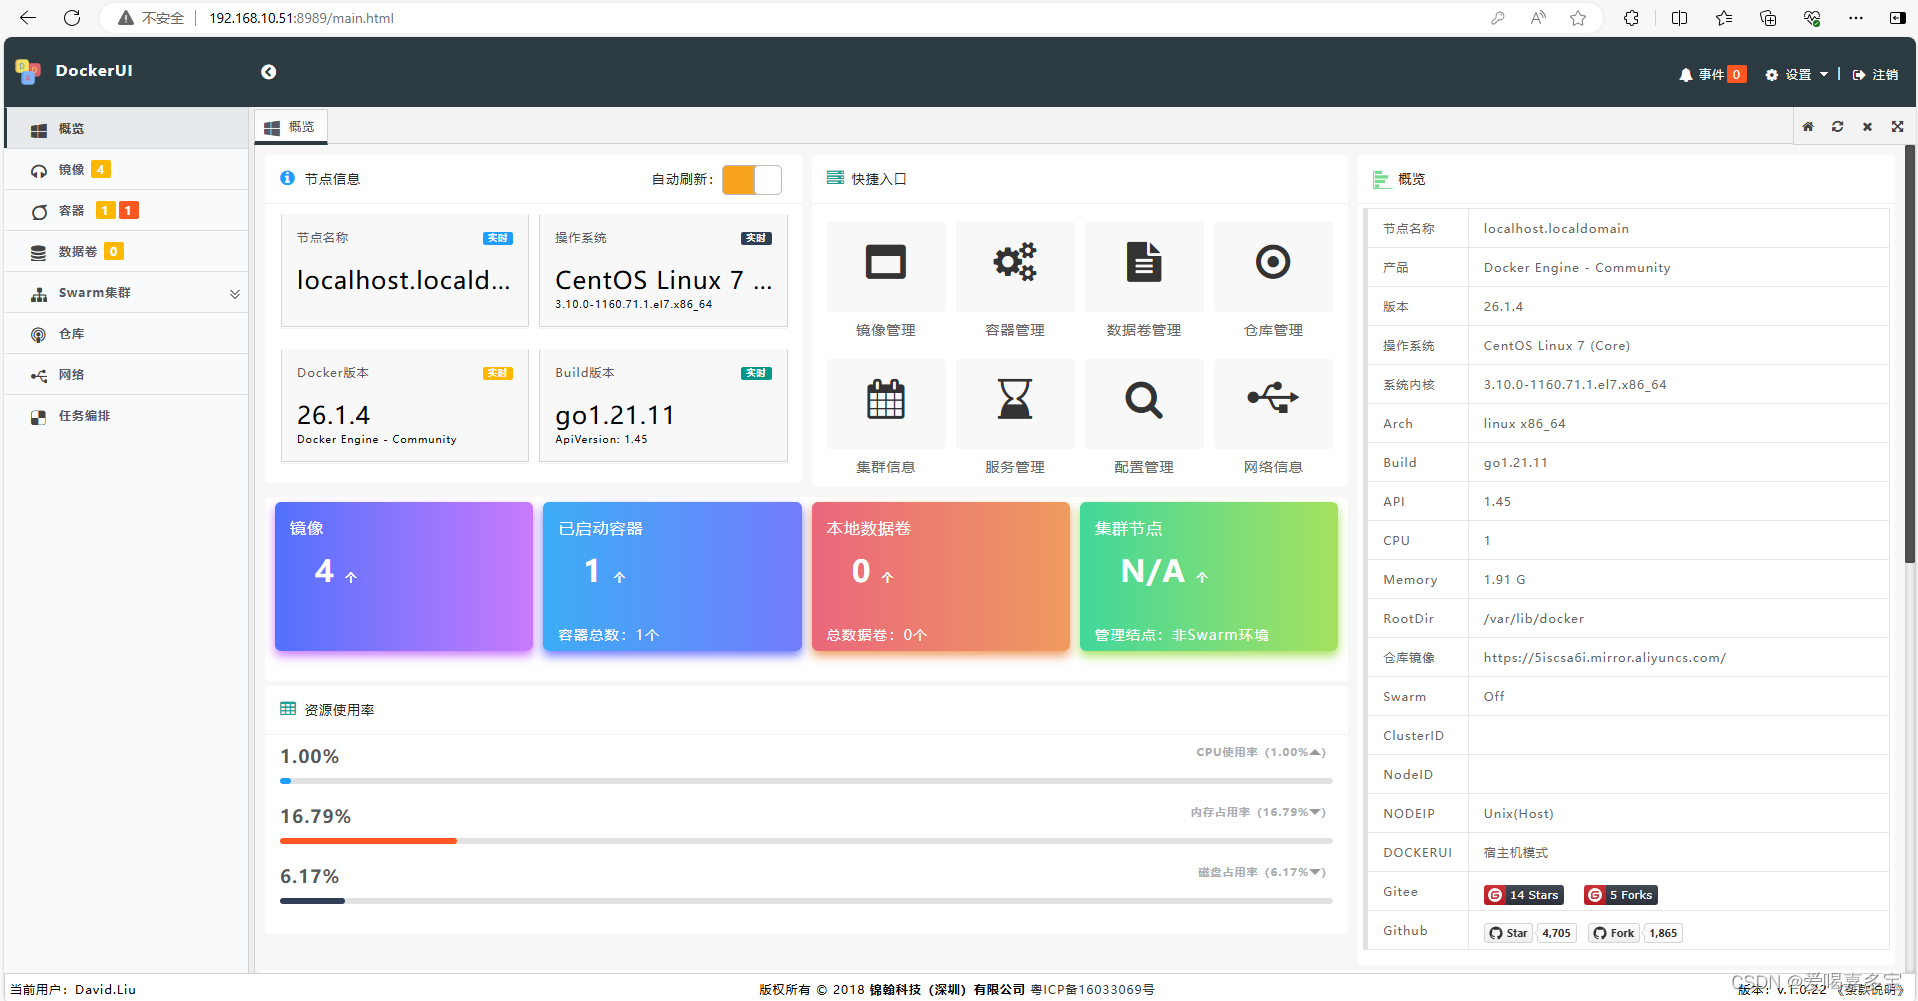Open browser more options menu
Image resolution: width=1918 pixels, height=1001 pixels.
coord(1856,18)
